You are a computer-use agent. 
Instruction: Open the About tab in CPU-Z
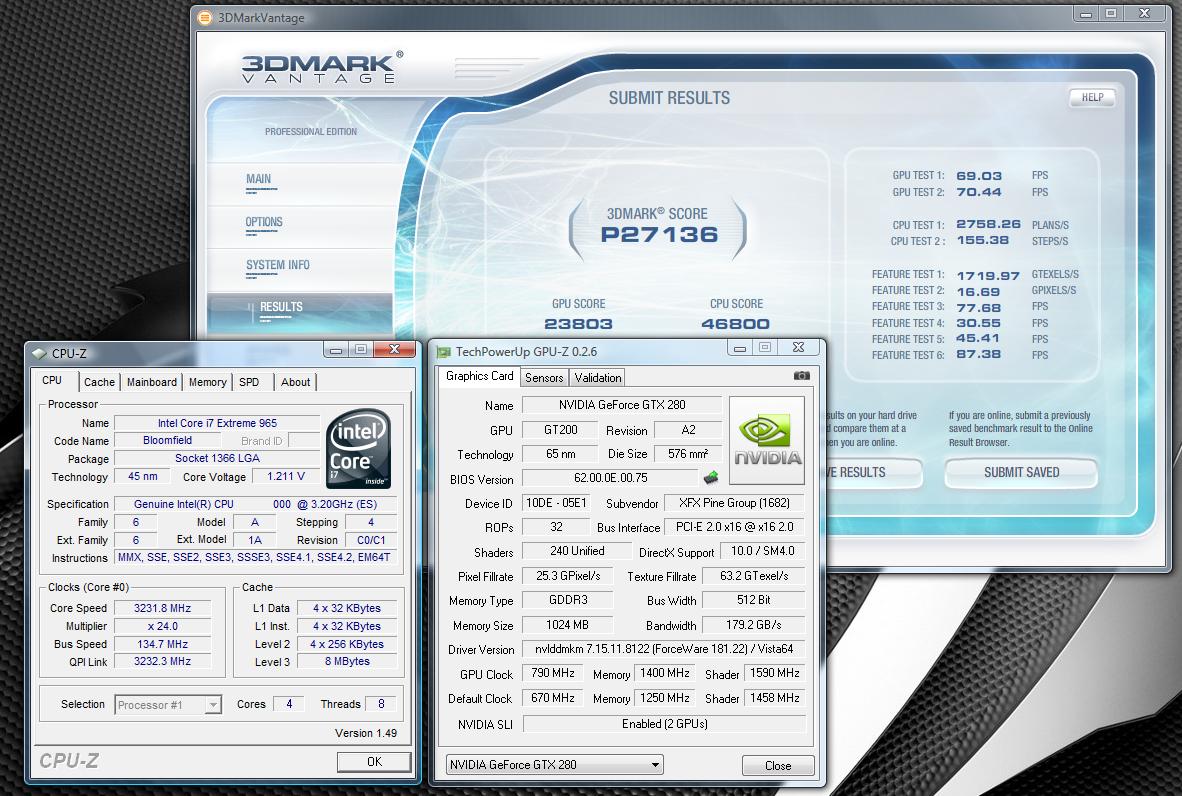pos(296,382)
